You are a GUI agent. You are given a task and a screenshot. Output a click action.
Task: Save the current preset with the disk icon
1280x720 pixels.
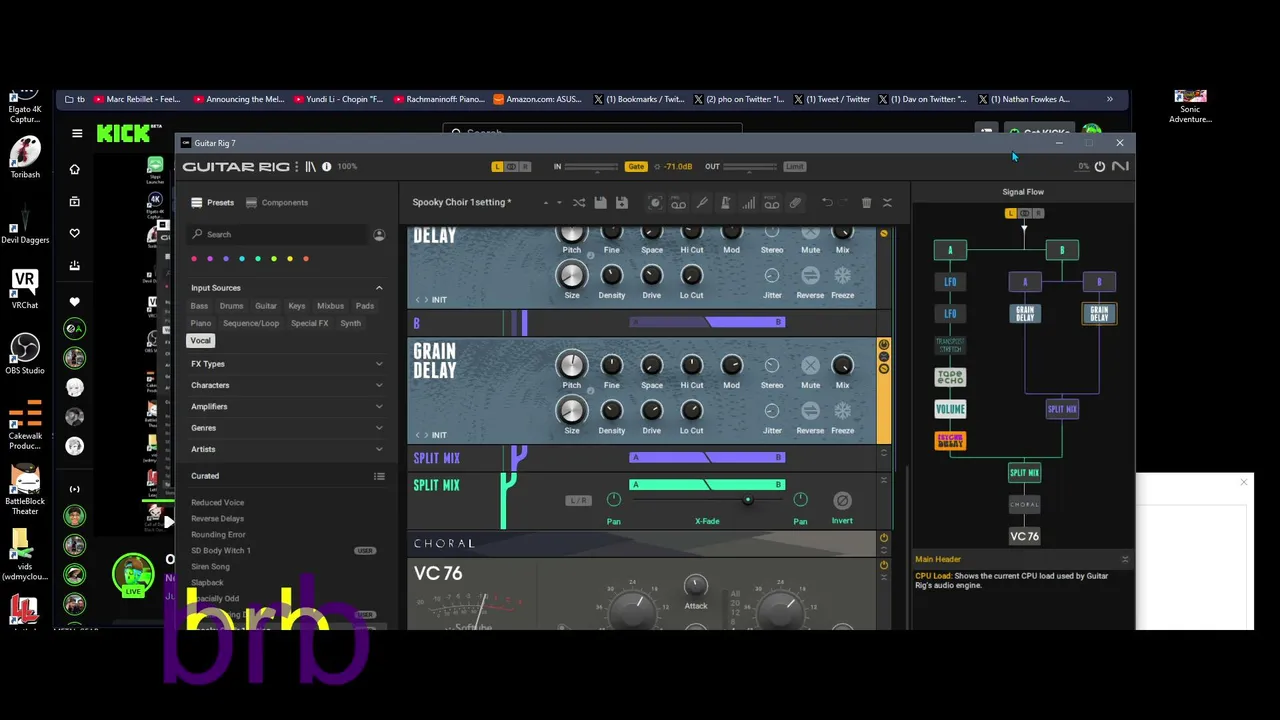(x=600, y=203)
